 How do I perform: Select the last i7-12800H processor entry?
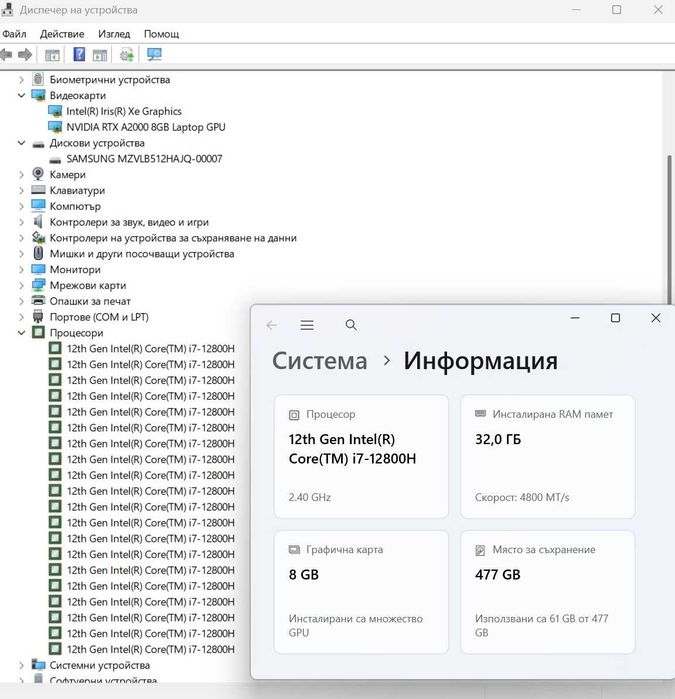[x=151, y=649]
